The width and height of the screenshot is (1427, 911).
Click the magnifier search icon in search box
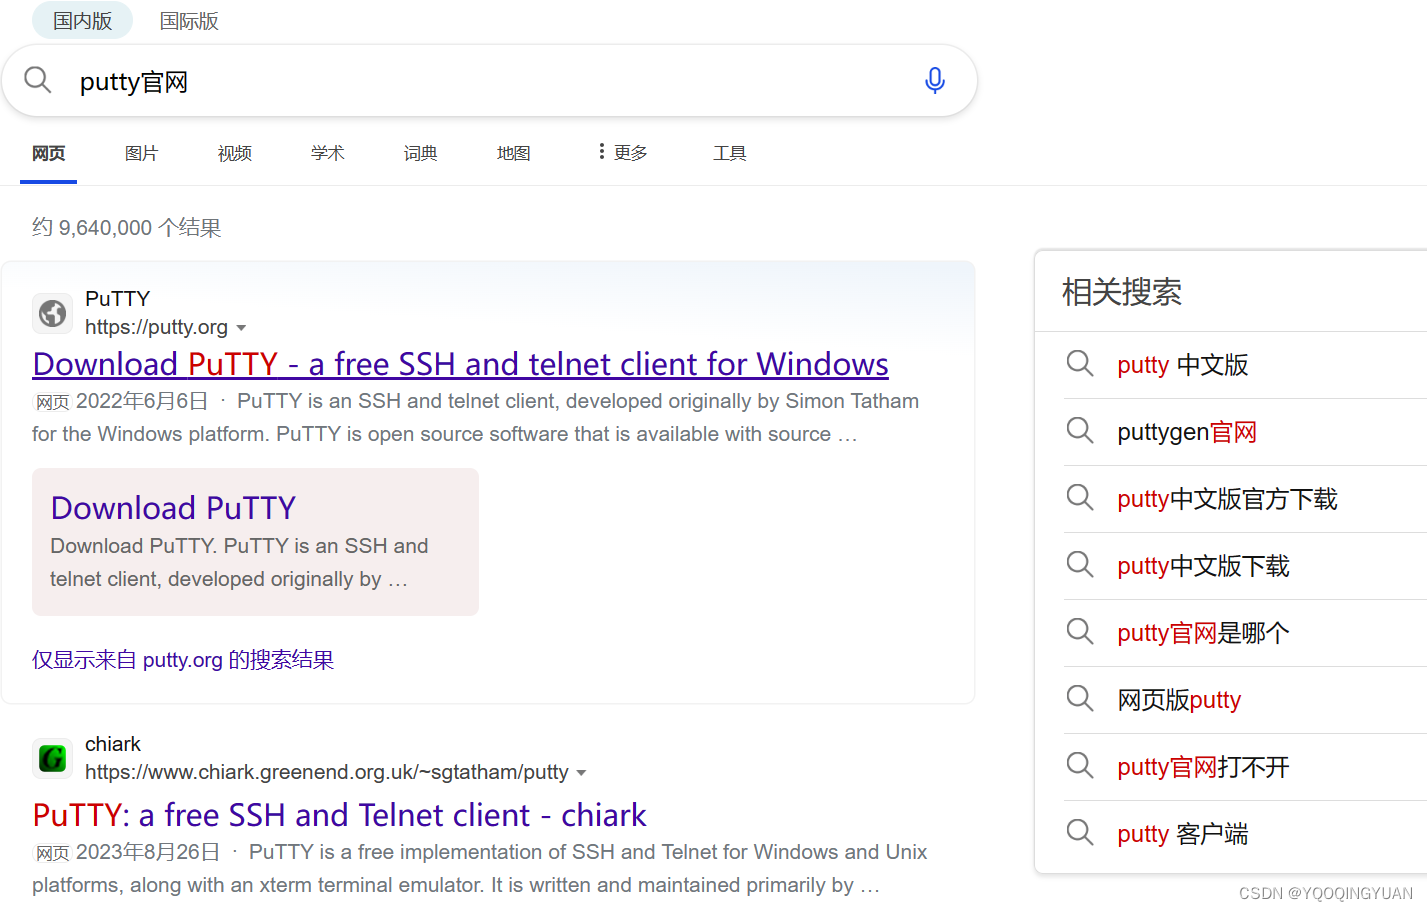click(x=37, y=79)
